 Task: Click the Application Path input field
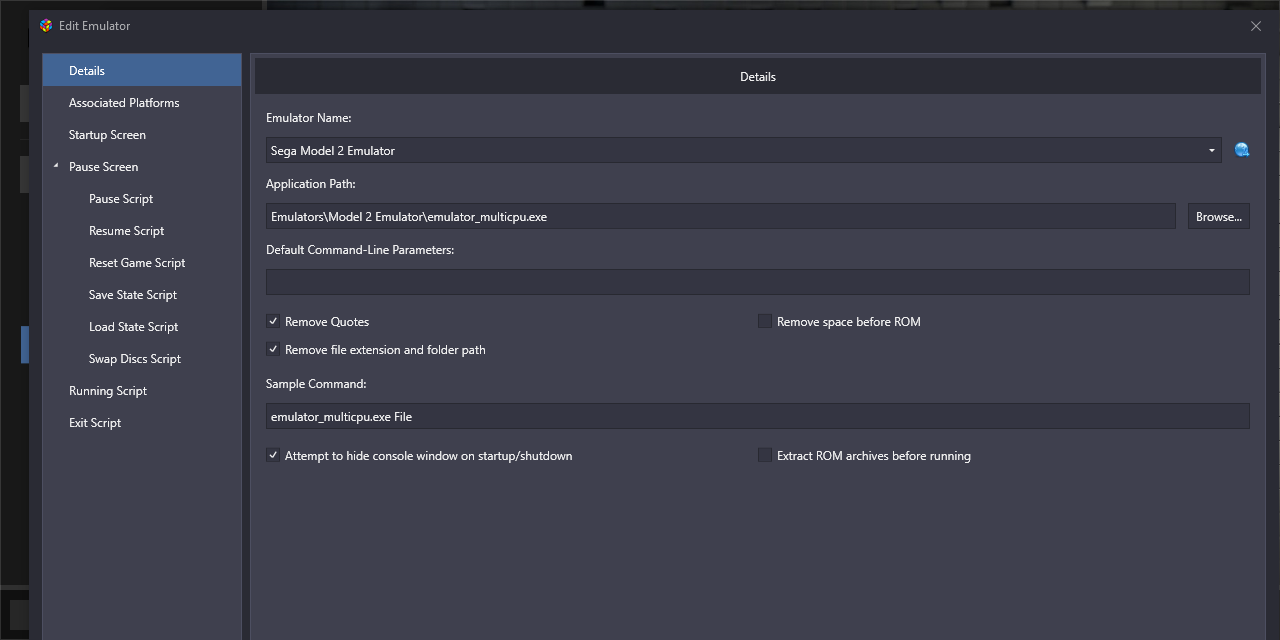(721, 216)
